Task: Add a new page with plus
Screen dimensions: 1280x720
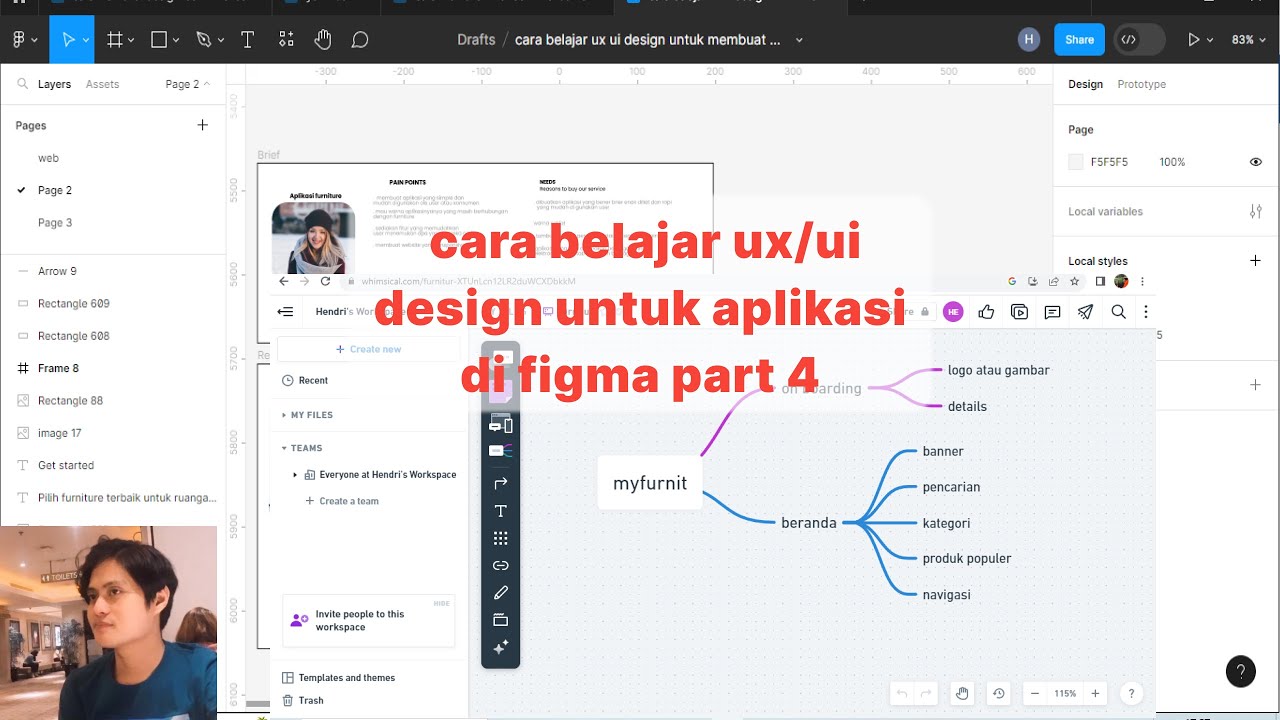Action: [x=203, y=125]
